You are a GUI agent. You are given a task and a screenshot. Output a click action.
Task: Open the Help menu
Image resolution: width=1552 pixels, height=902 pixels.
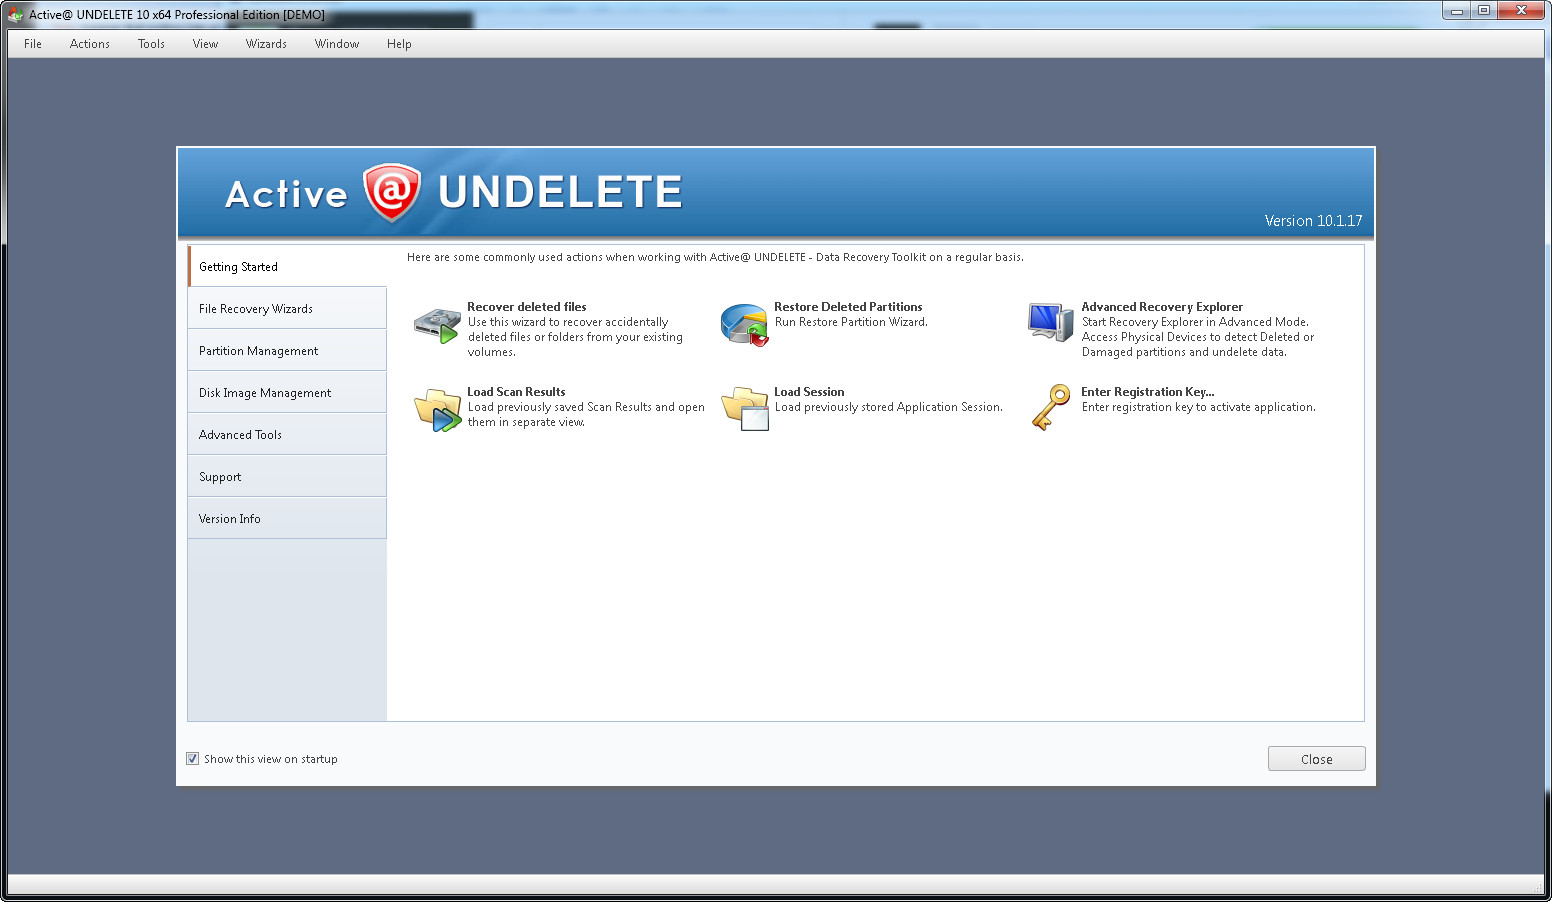pyautogui.click(x=399, y=43)
